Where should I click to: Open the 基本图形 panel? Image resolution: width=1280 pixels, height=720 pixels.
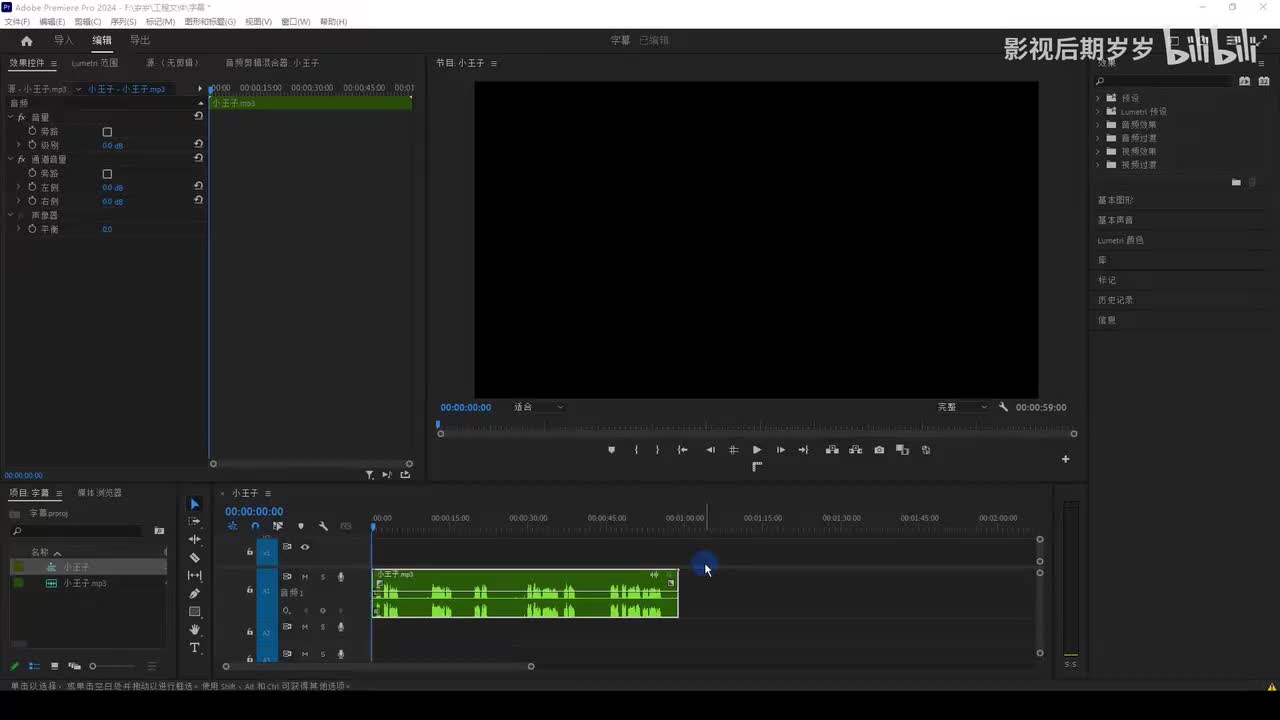(x=1116, y=200)
